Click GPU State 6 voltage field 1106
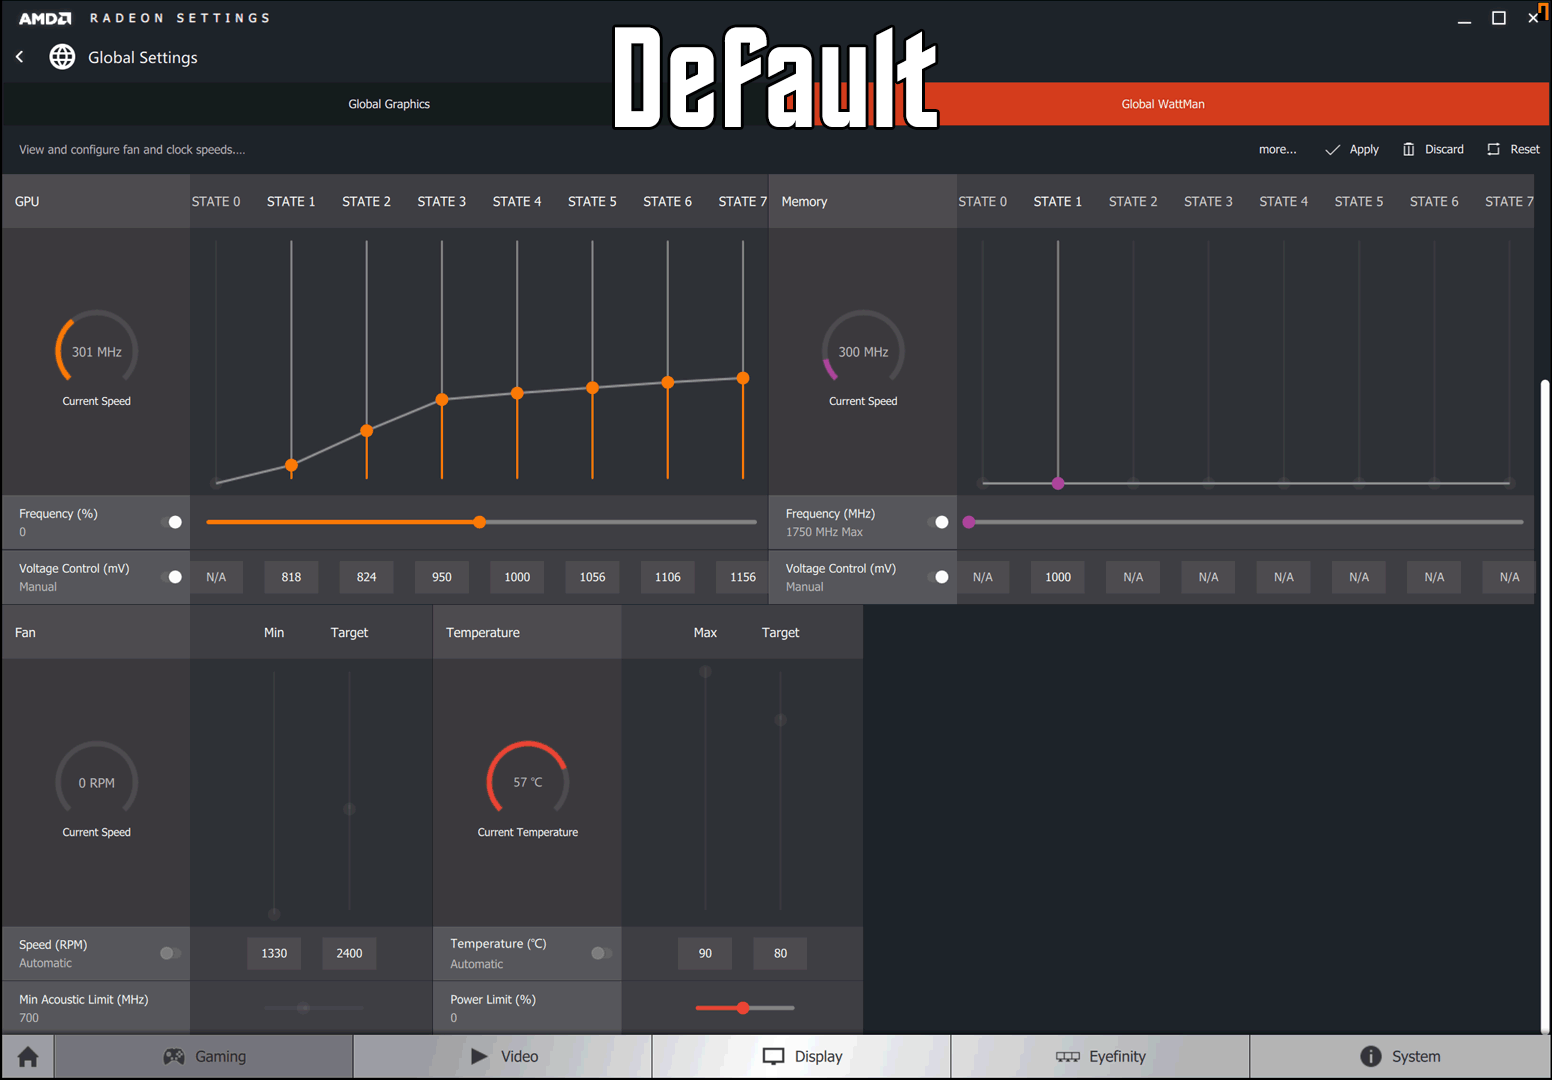The width and height of the screenshot is (1552, 1080). tap(668, 577)
